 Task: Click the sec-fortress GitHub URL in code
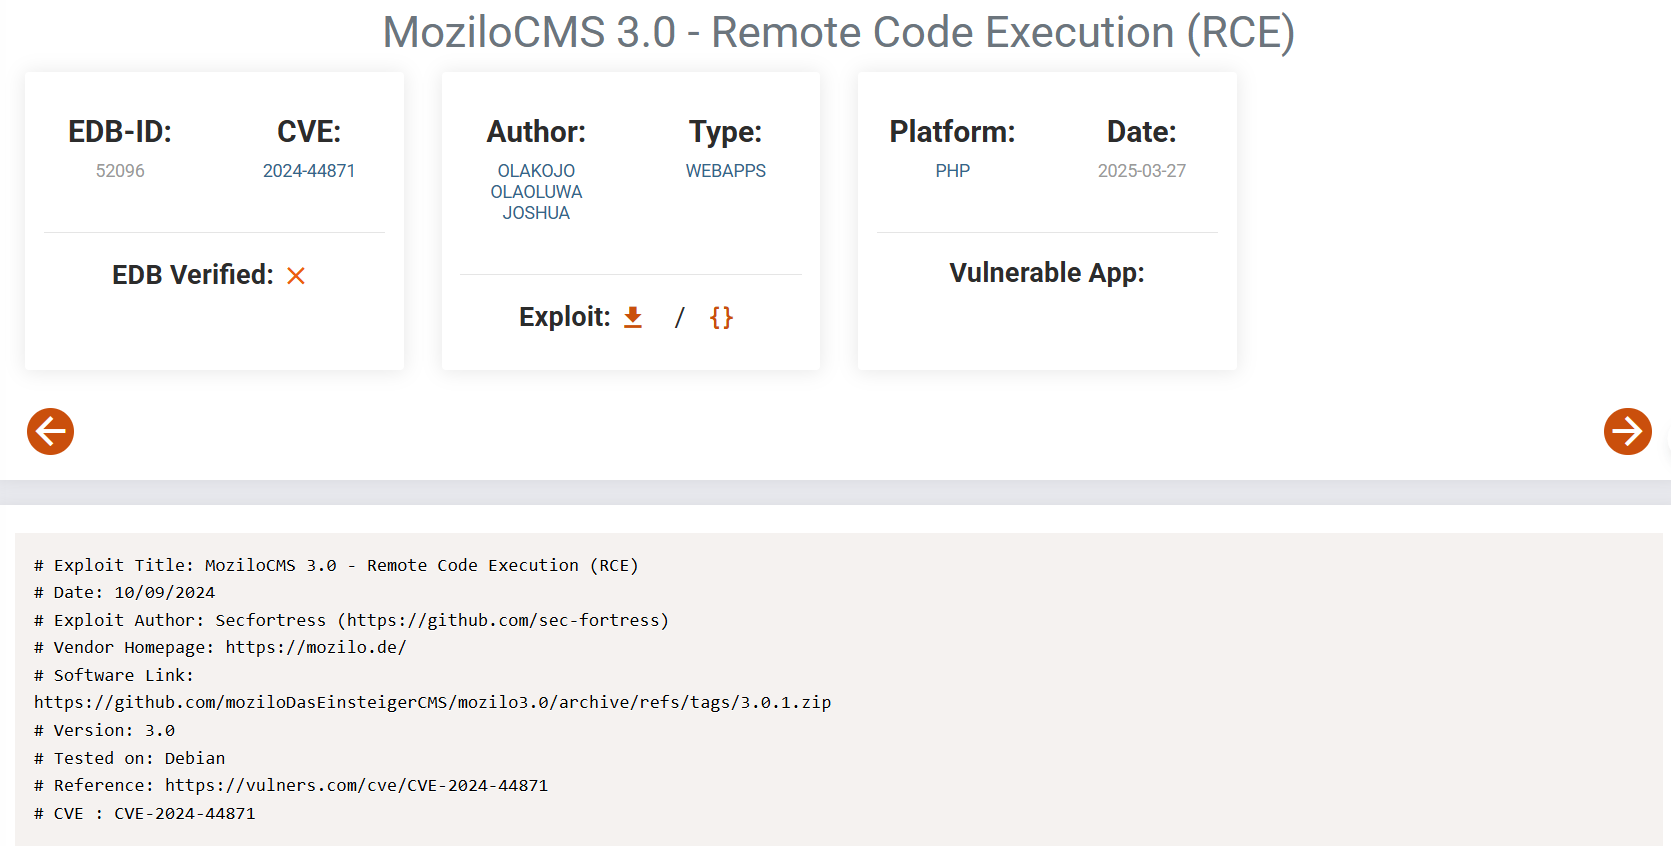[x=507, y=620]
